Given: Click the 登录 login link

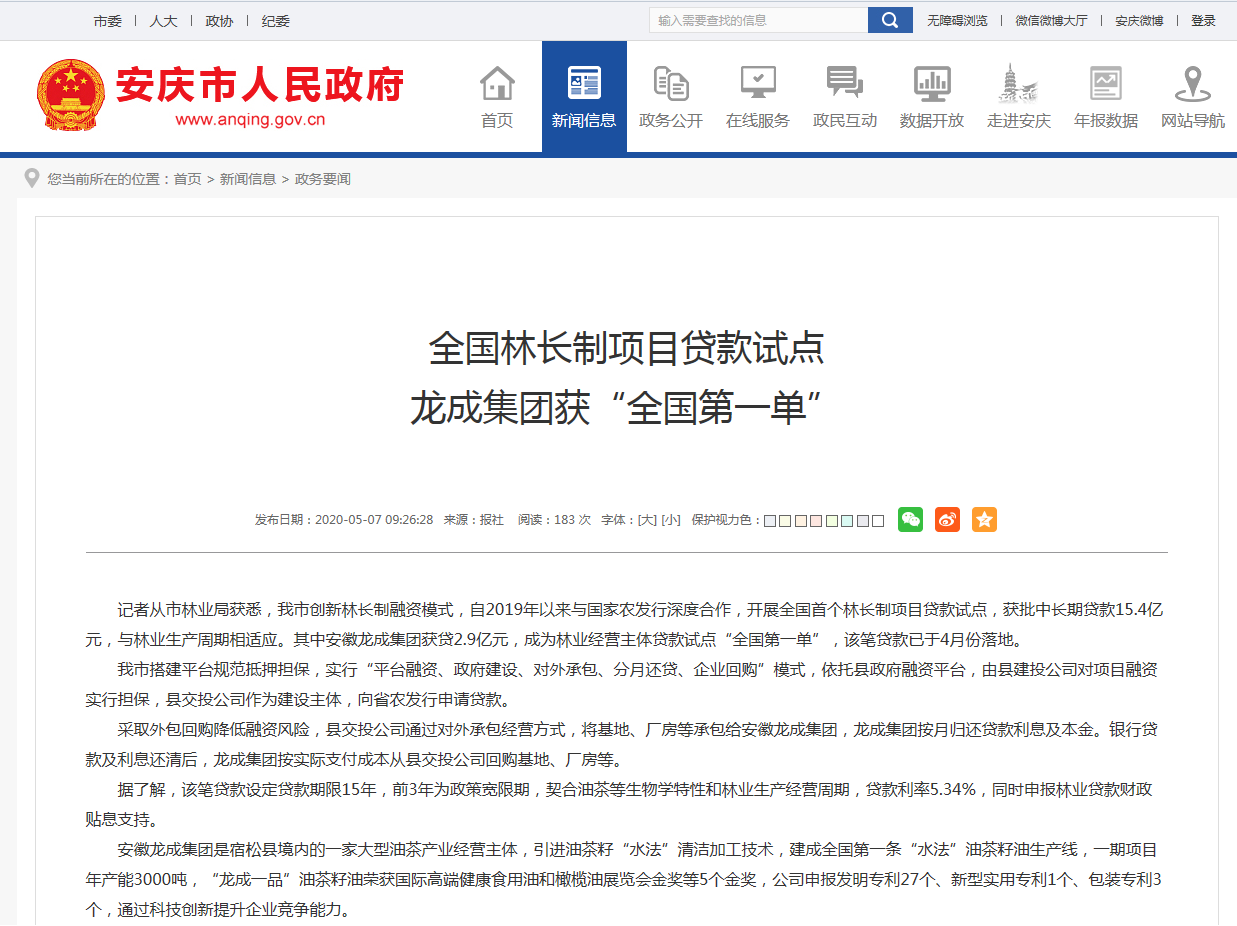Looking at the screenshot, I should pos(1203,20).
